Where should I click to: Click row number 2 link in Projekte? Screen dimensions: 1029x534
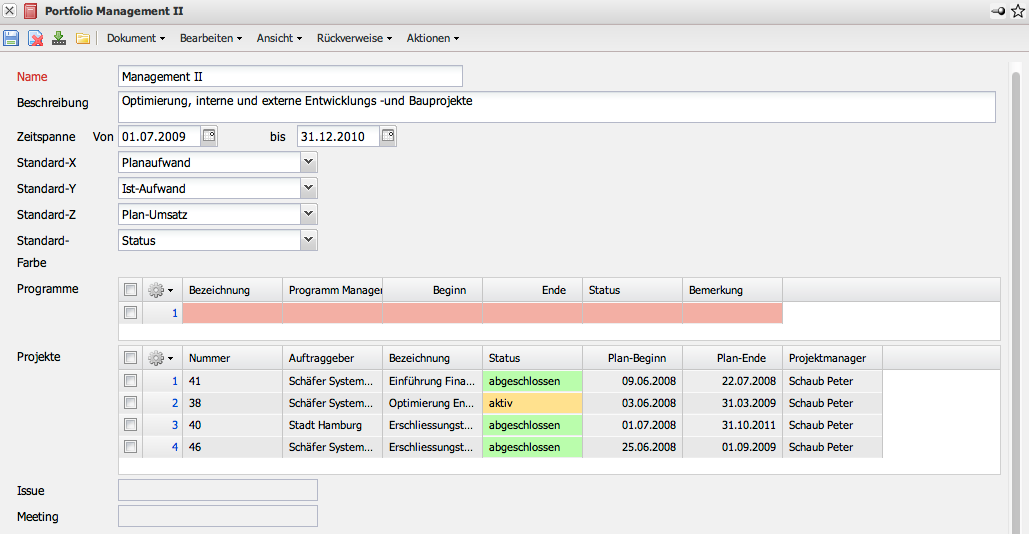[174, 403]
